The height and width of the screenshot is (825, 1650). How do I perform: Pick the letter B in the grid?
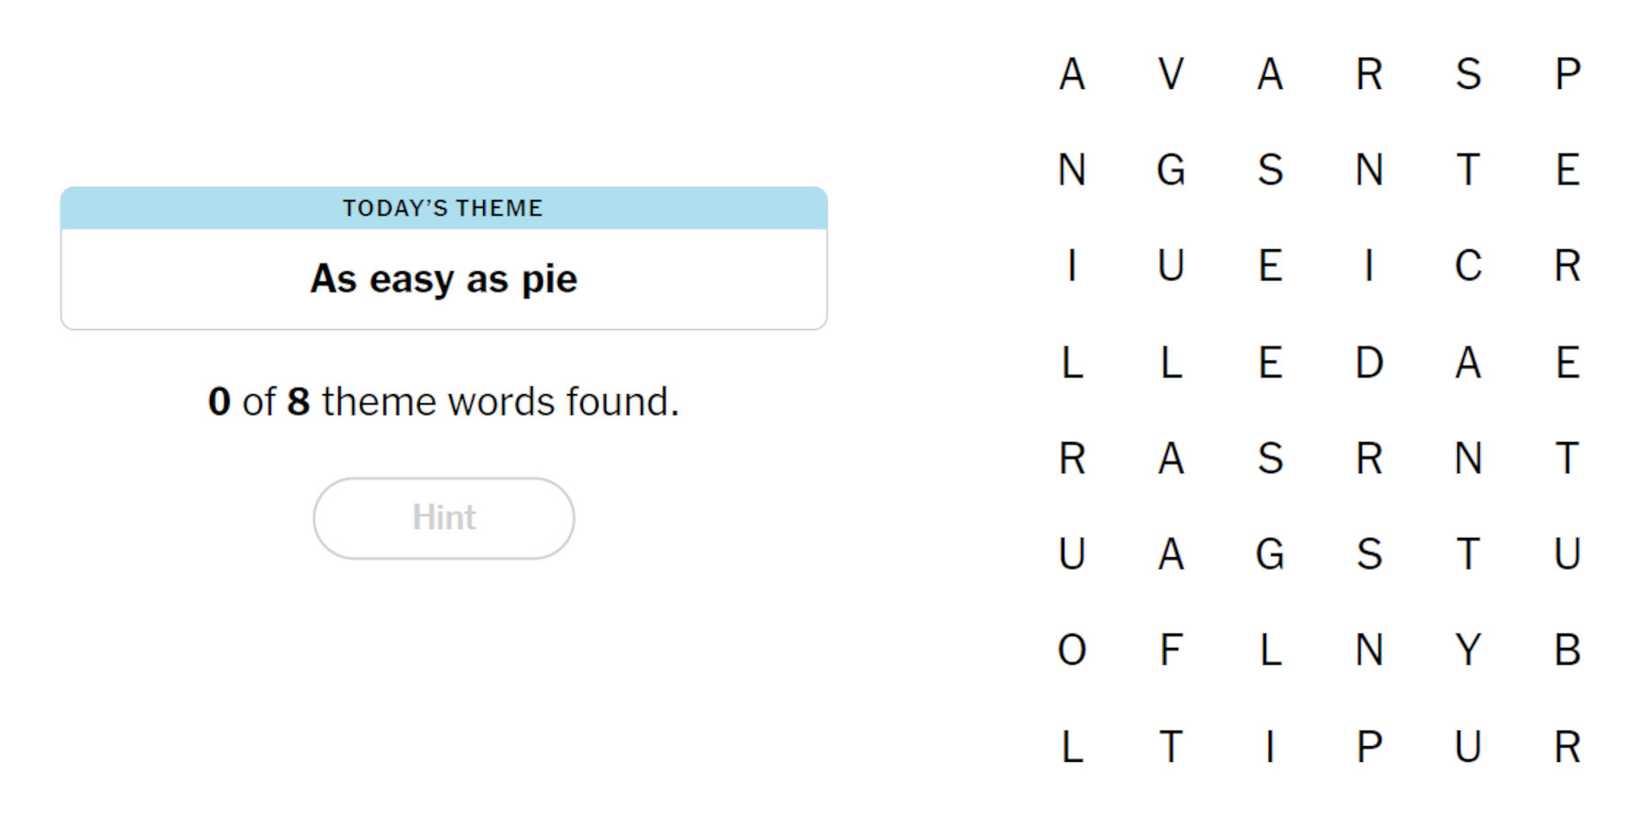[x=1567, y=650]
